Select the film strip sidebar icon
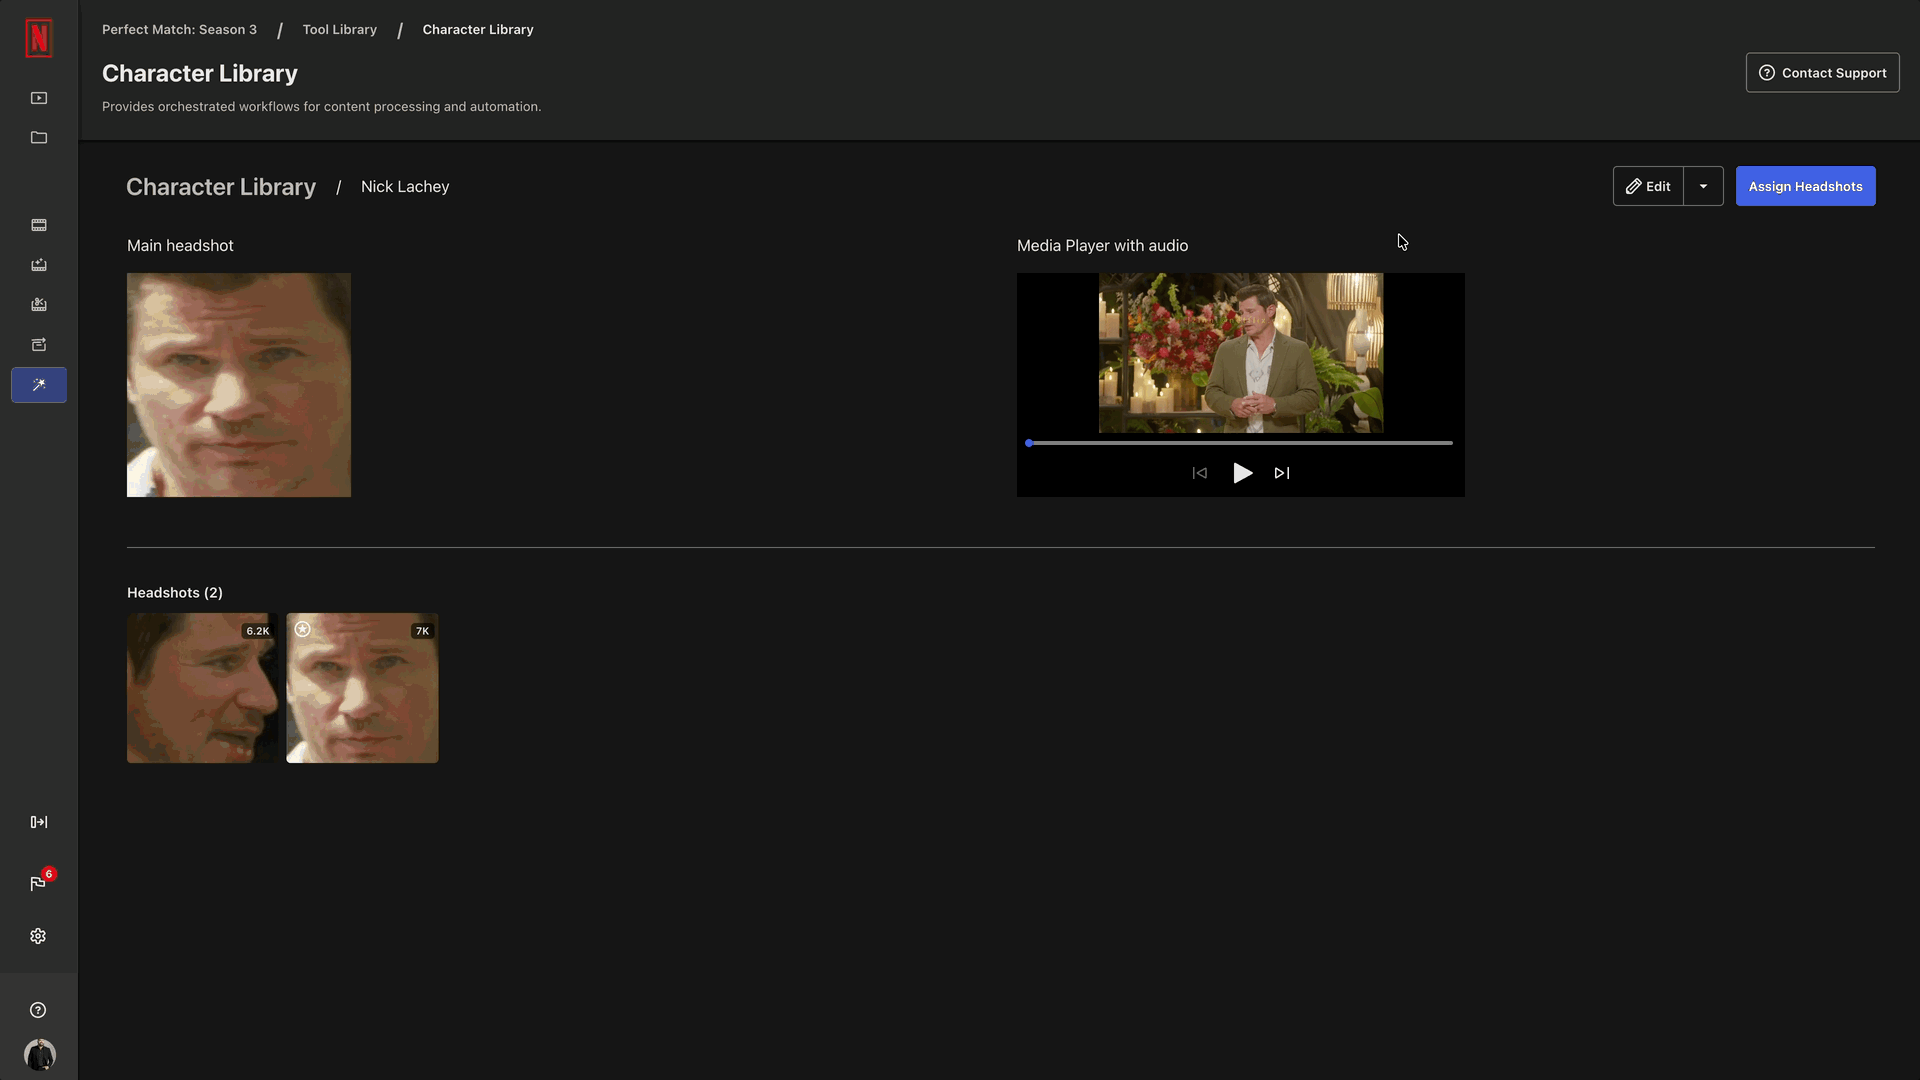The height and width of the screenshot is (1080, 1920). tap(38, 225)
